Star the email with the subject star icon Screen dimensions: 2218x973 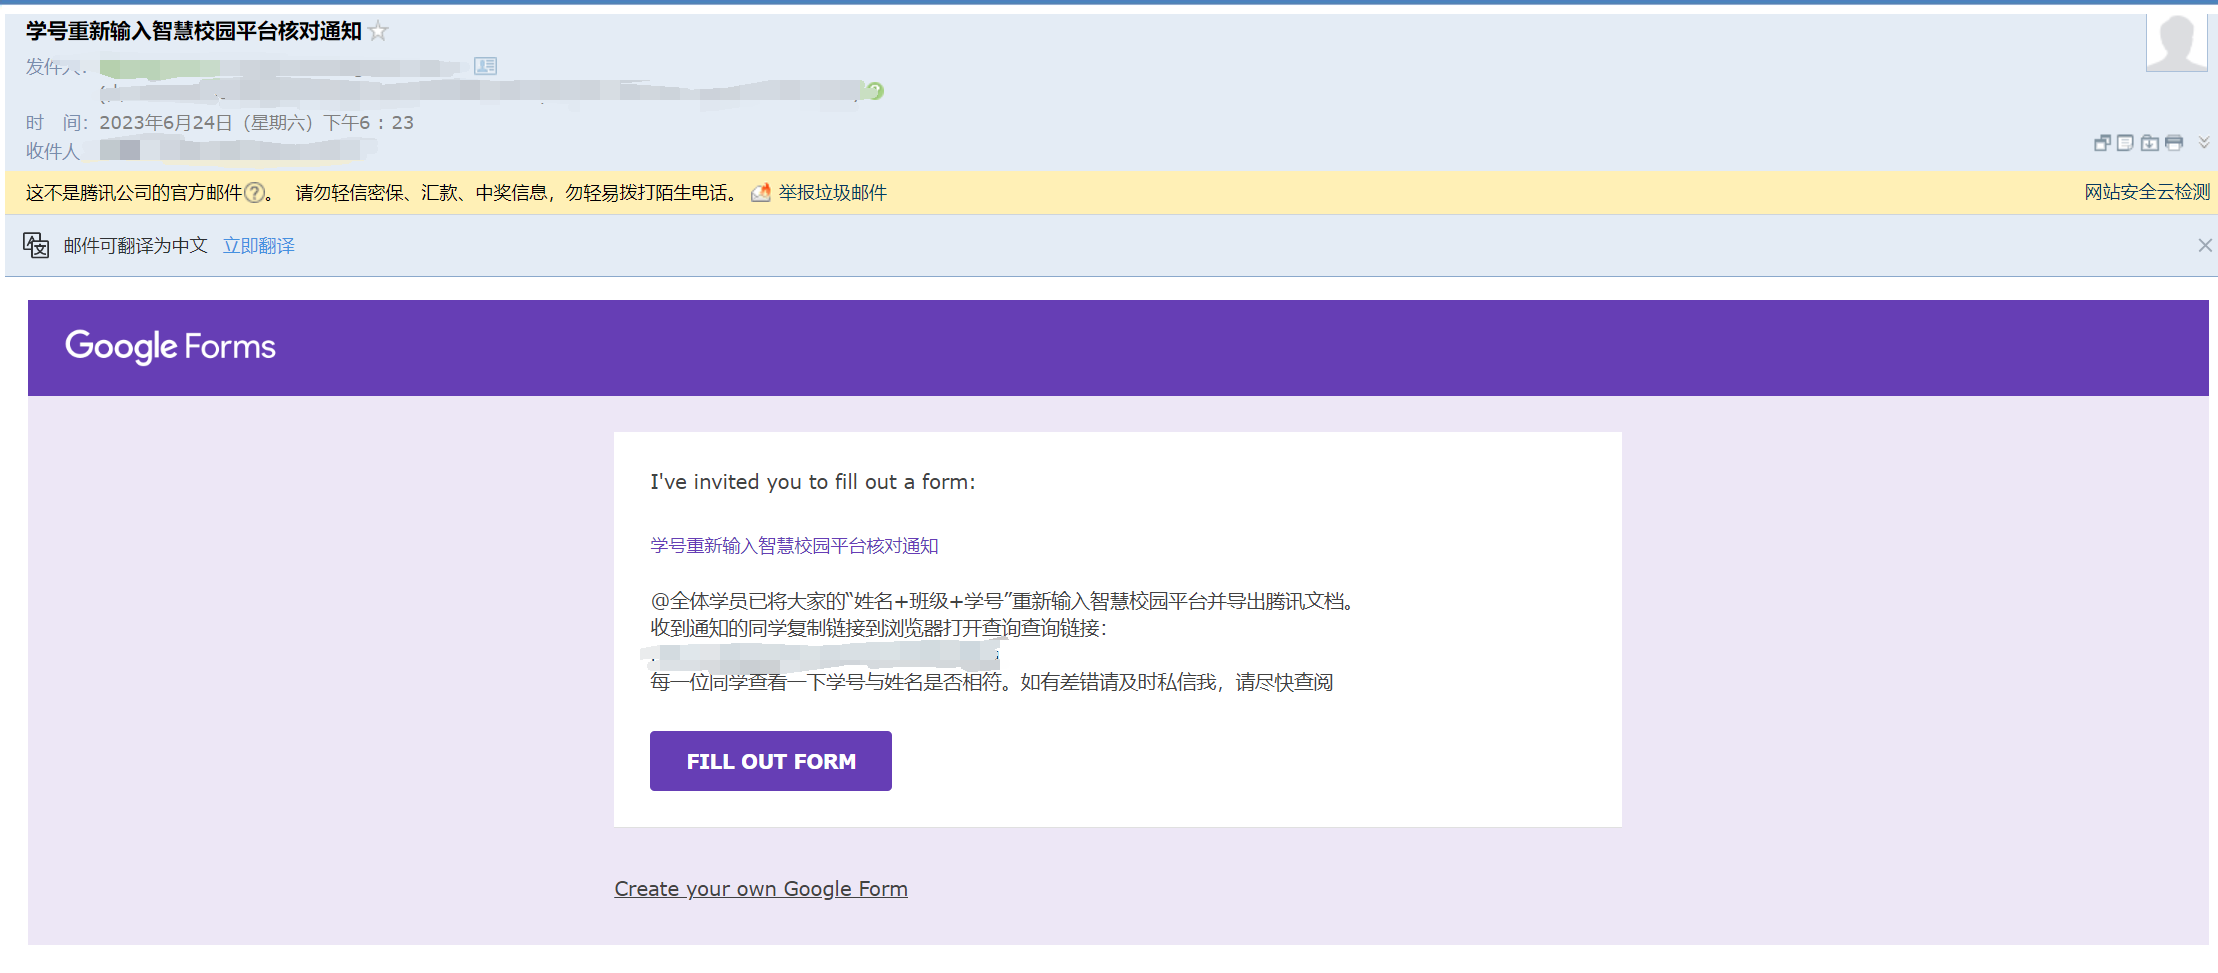point(378,31)
